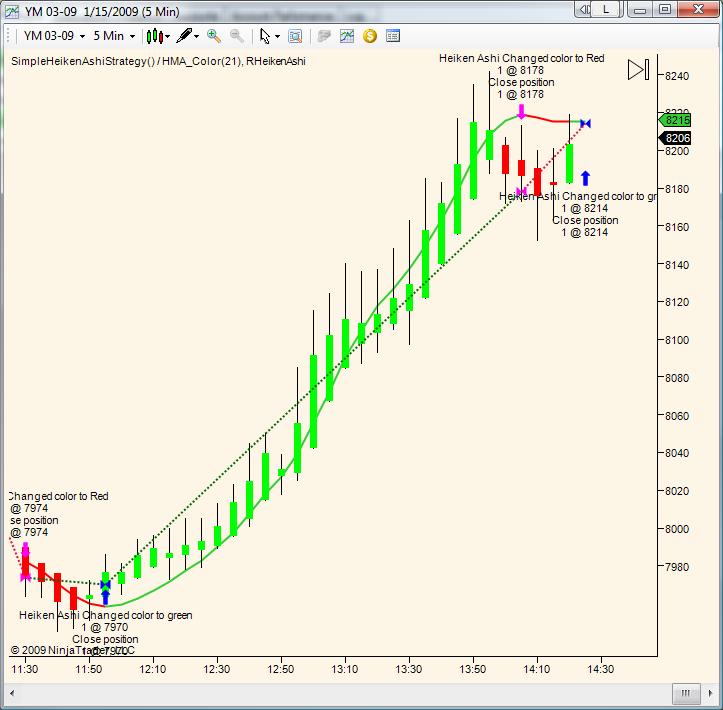
Task: Click the horizontal scrollbar thumb
Action: [686, 693]
